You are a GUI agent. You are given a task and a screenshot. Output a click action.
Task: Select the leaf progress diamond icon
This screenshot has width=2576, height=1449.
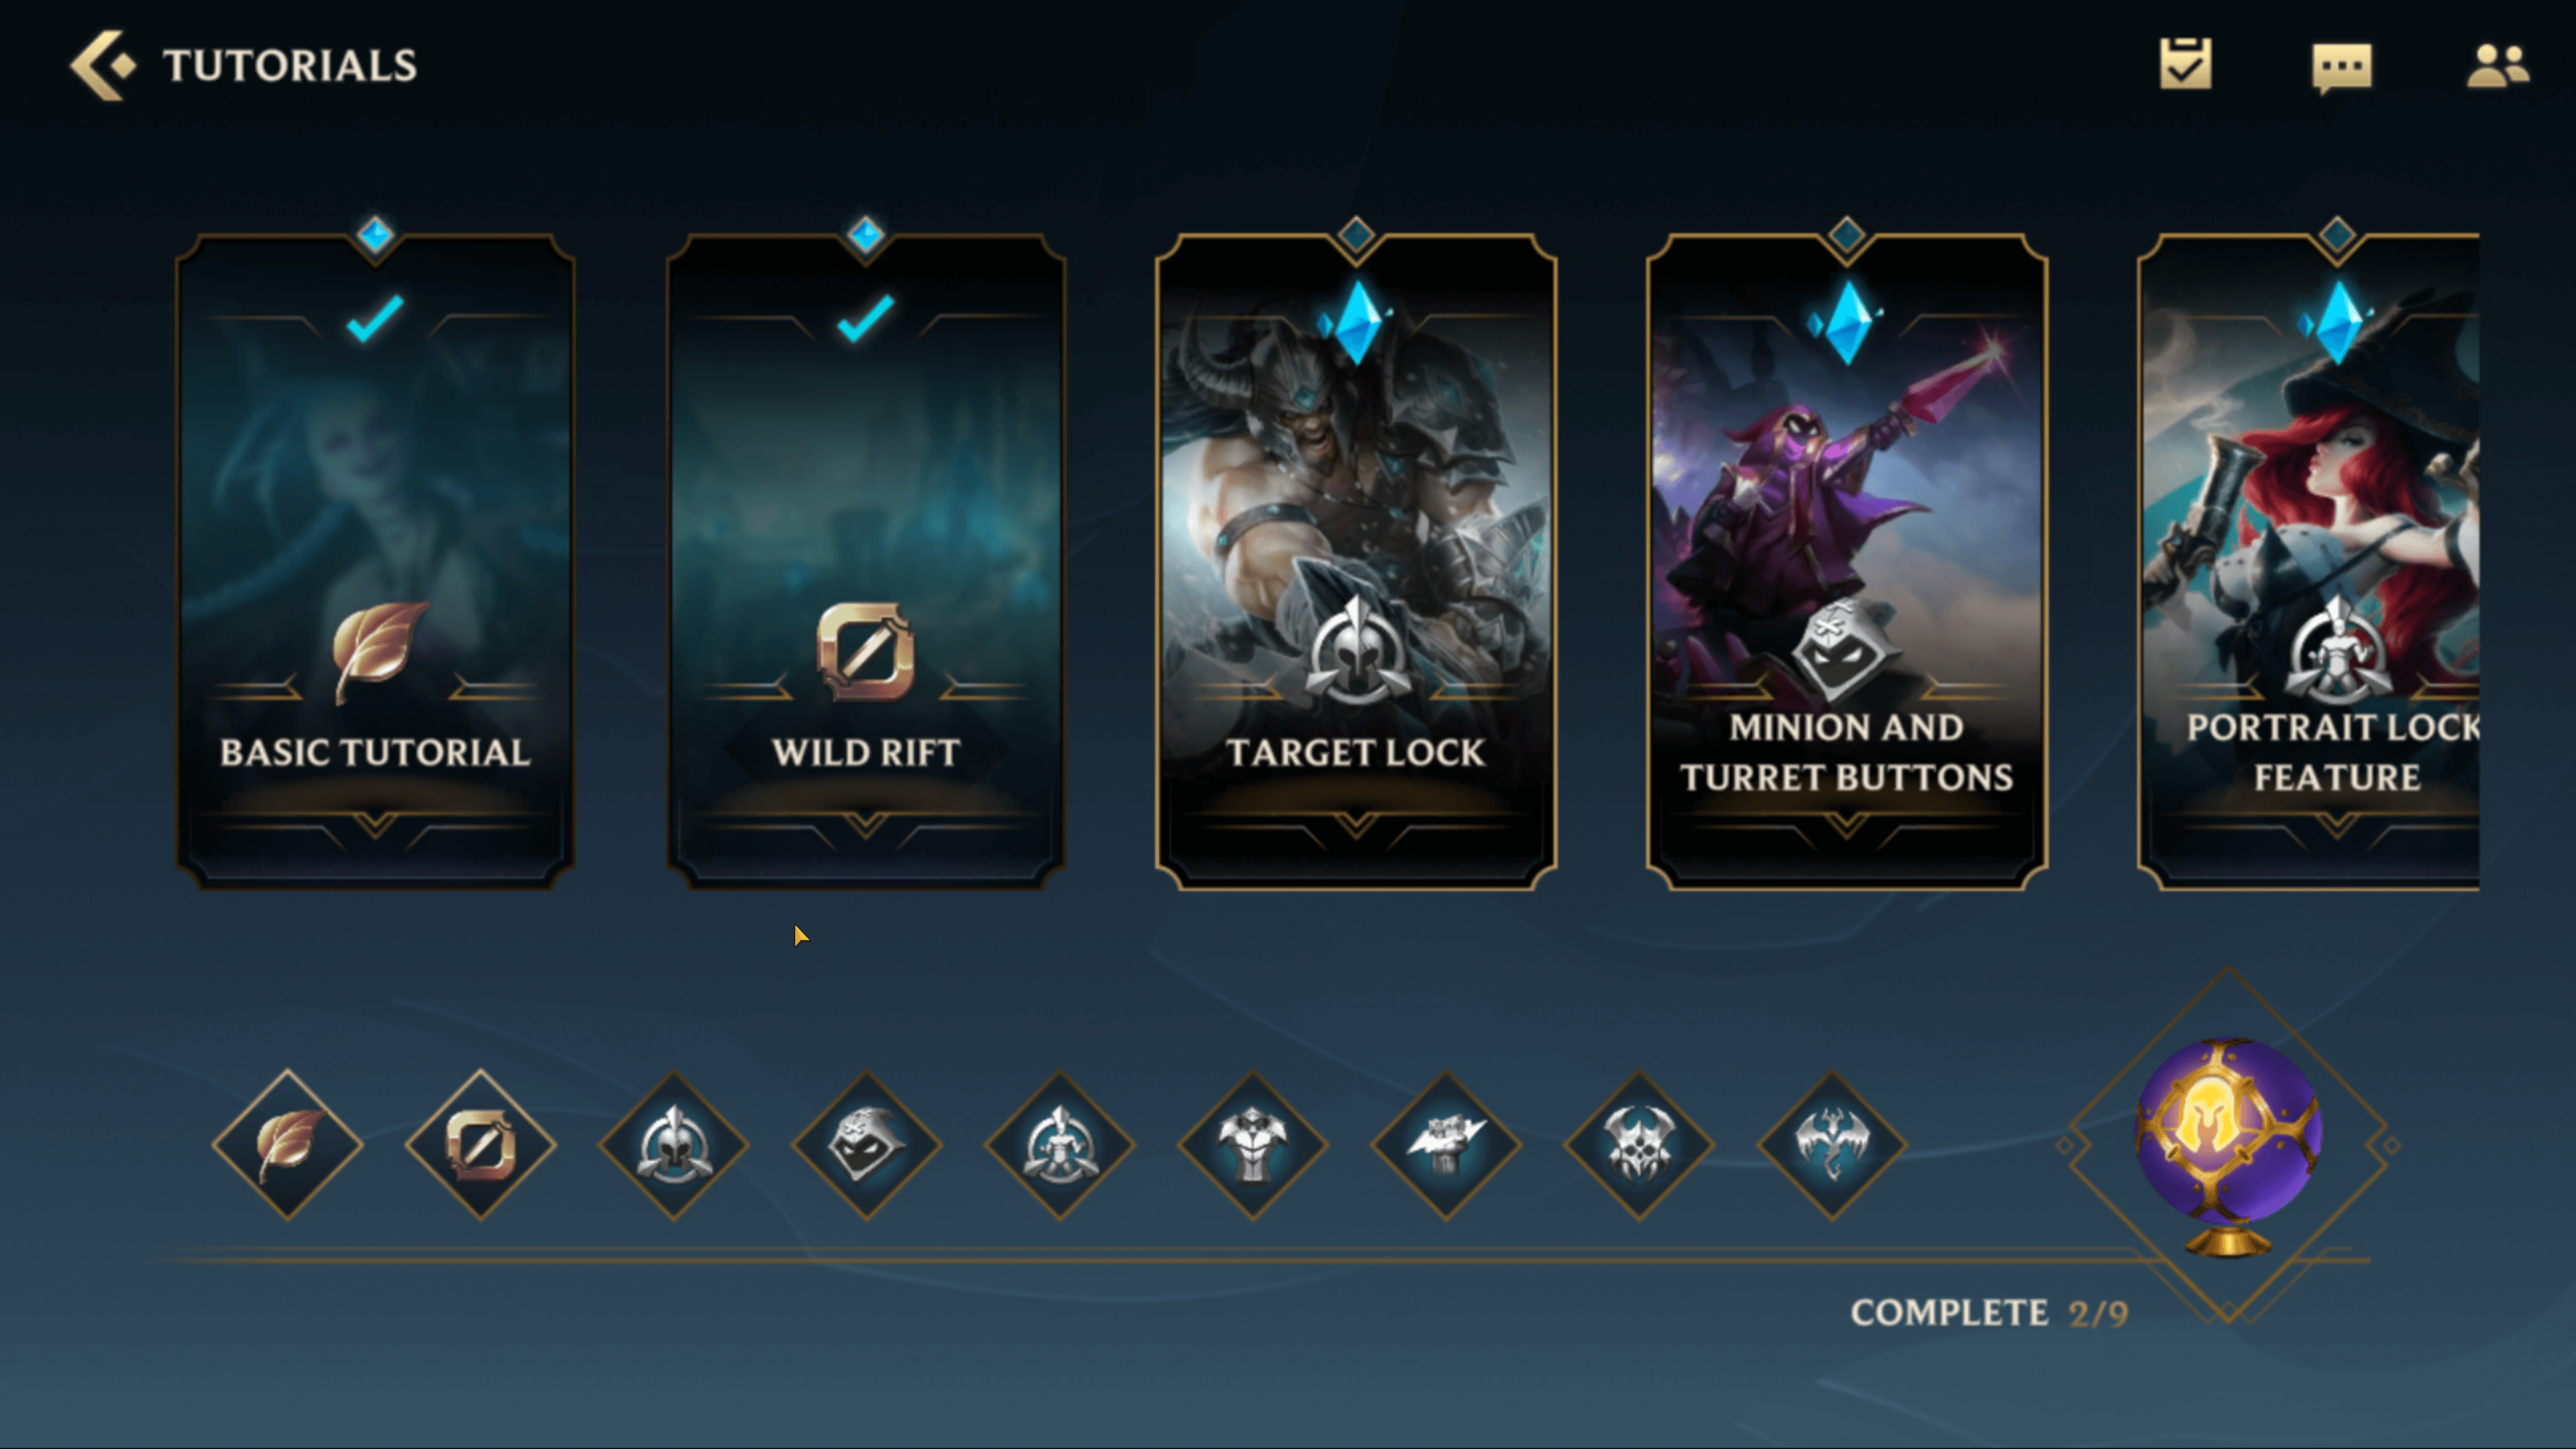click(x=288, y=1145)
